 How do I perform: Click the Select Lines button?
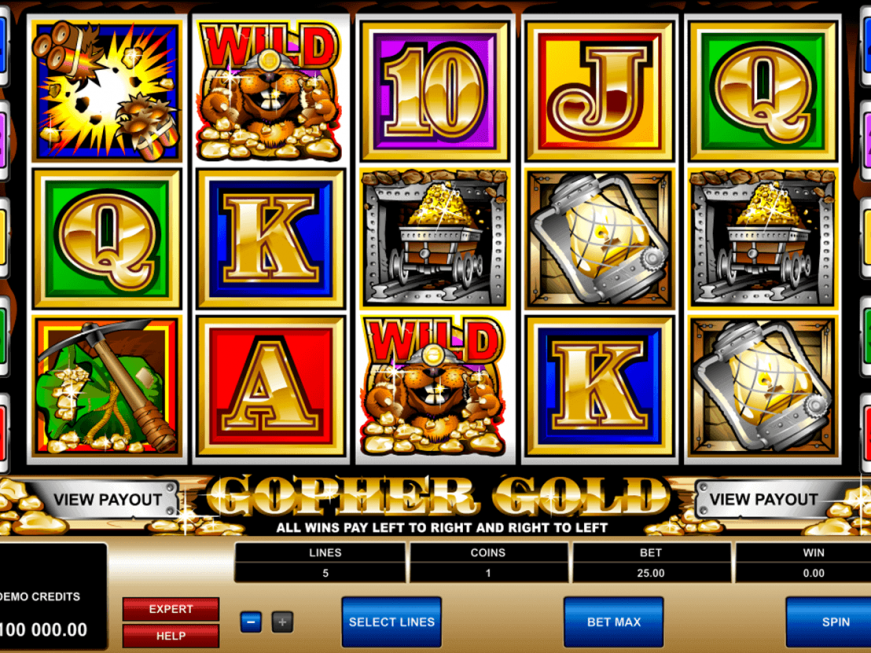pos(392,622)
